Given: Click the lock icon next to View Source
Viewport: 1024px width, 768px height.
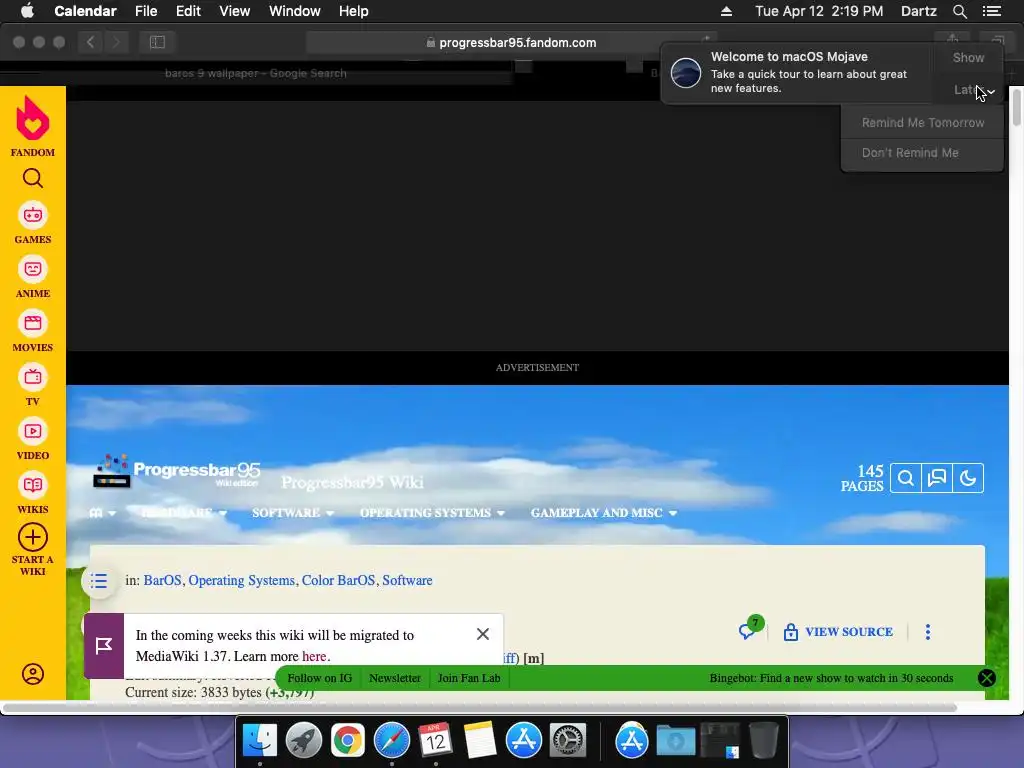Looking at the screenshot, I should (790, 632).
